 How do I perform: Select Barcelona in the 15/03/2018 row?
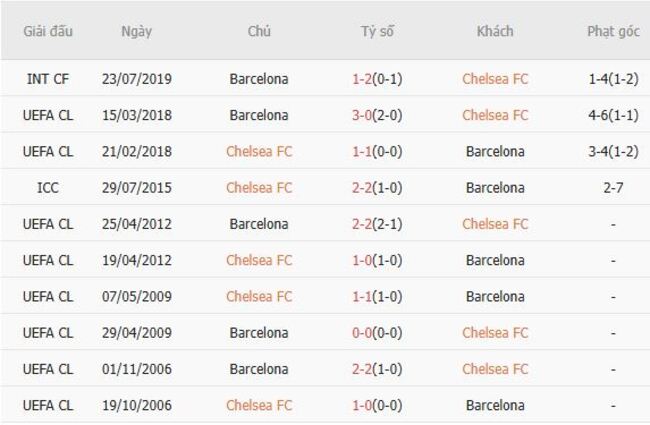(x=259, y=115)
